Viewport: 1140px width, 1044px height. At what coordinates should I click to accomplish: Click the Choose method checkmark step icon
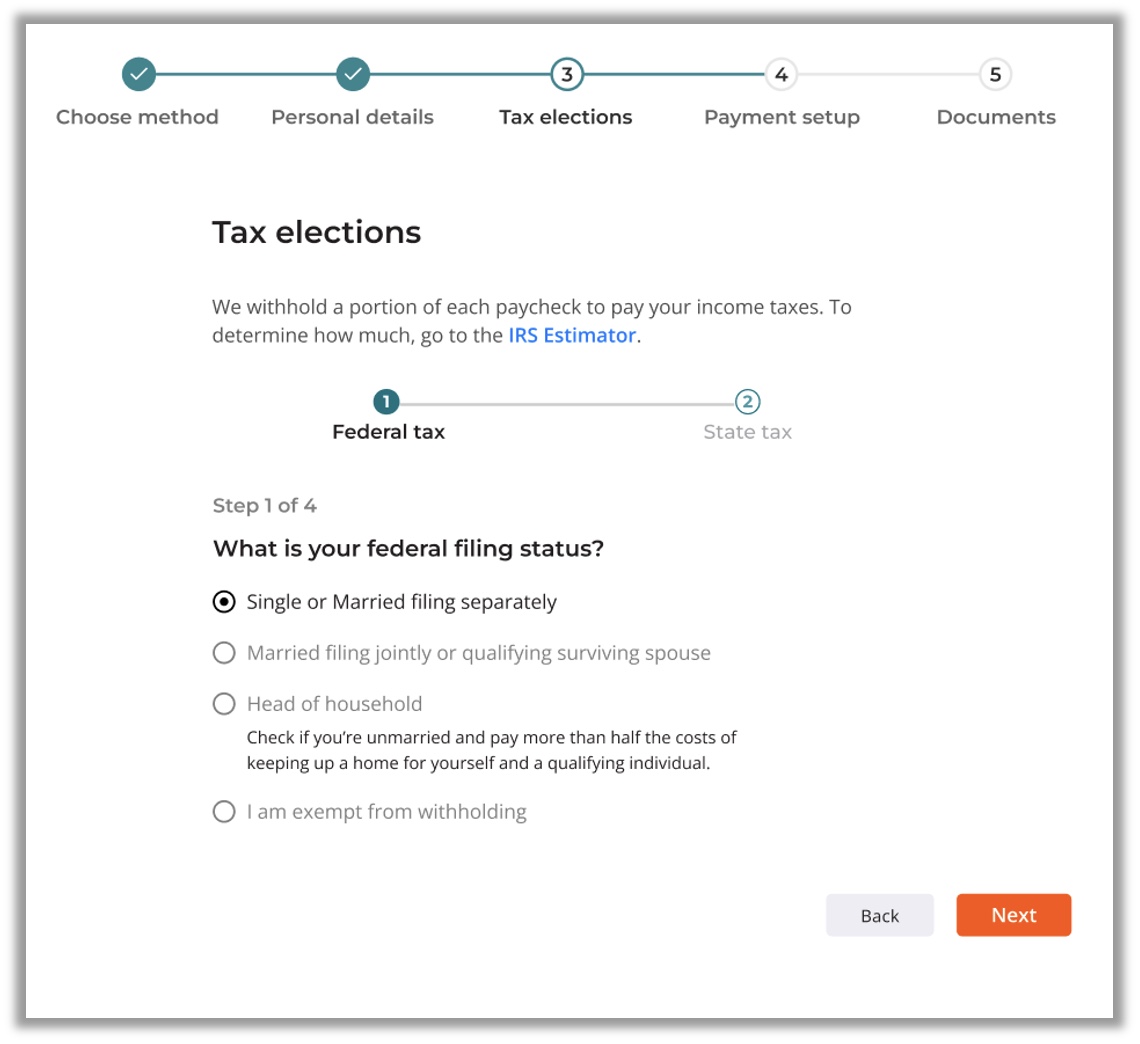(x=138, y=74)
